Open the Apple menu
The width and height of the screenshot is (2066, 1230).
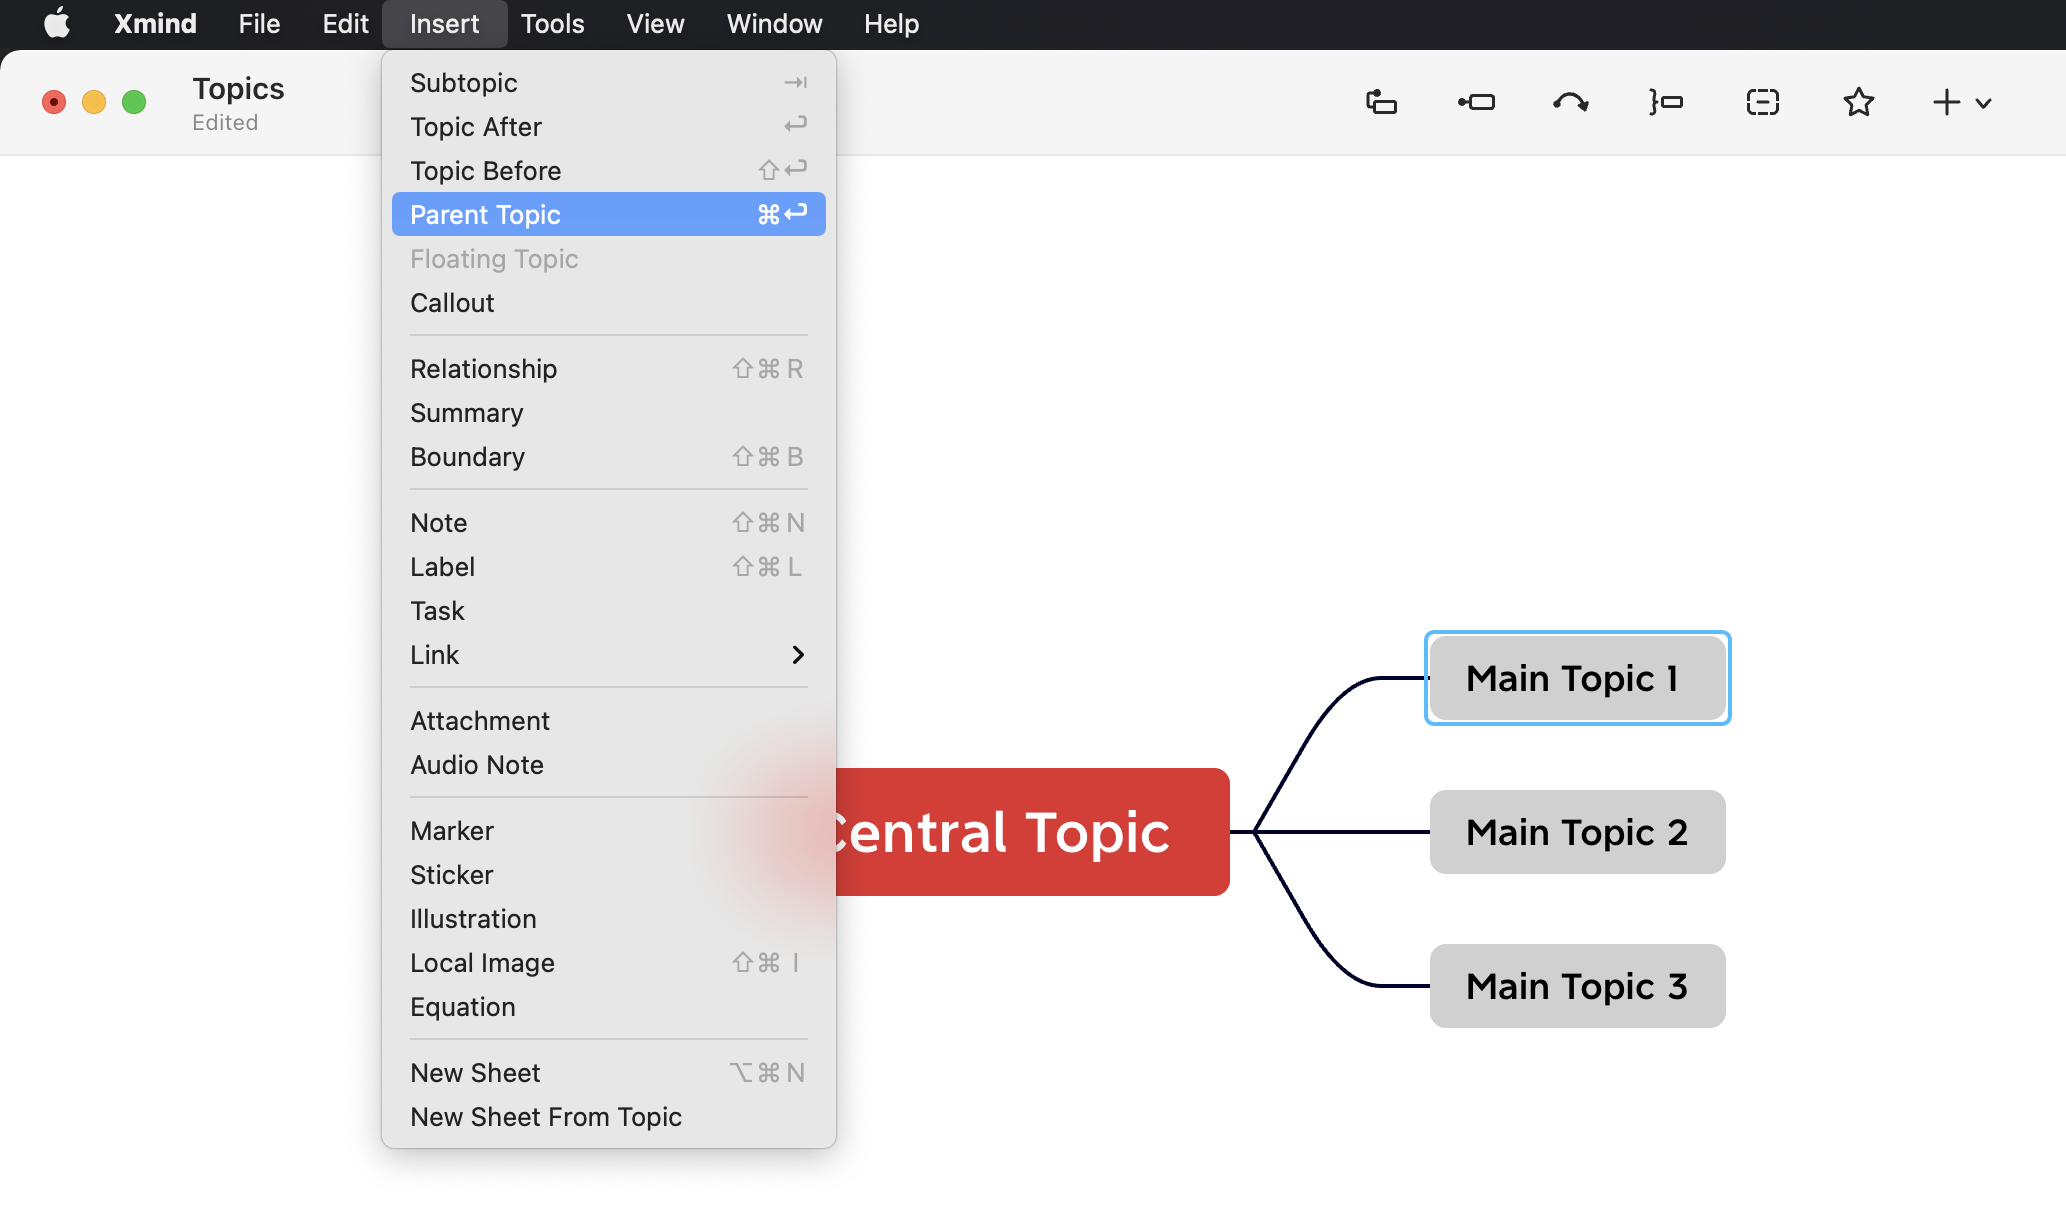point(57,23)
